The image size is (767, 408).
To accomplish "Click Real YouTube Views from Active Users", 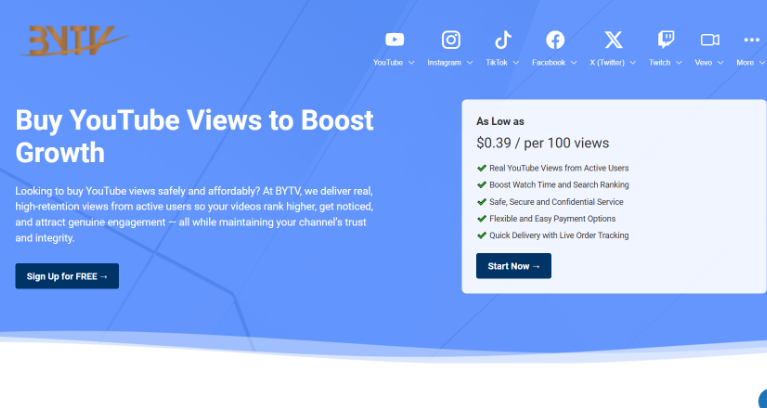I will point(559,168).
